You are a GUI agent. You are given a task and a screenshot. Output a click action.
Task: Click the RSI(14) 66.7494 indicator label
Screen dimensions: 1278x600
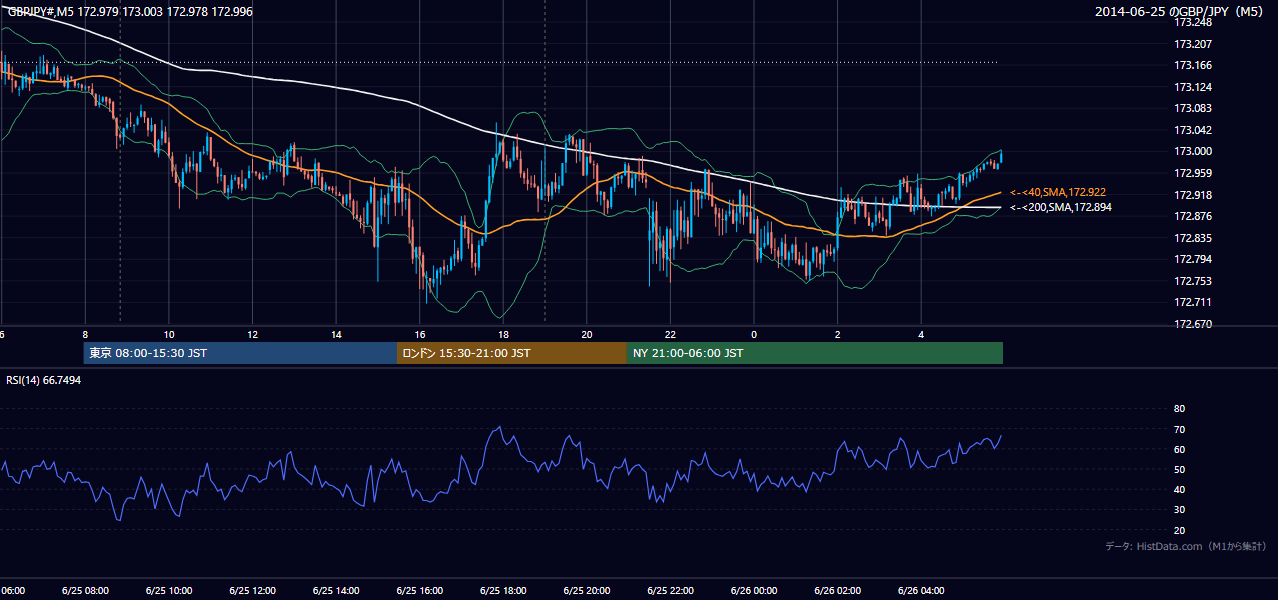(44, 380)
